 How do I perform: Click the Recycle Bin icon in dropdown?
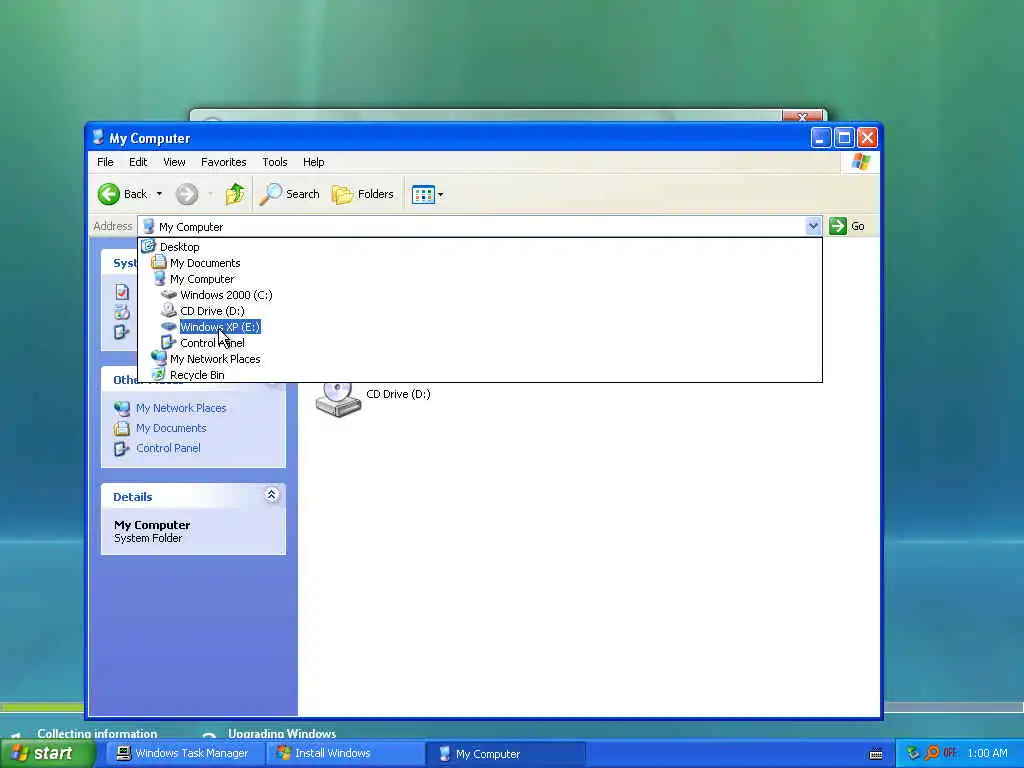(158, 374)
